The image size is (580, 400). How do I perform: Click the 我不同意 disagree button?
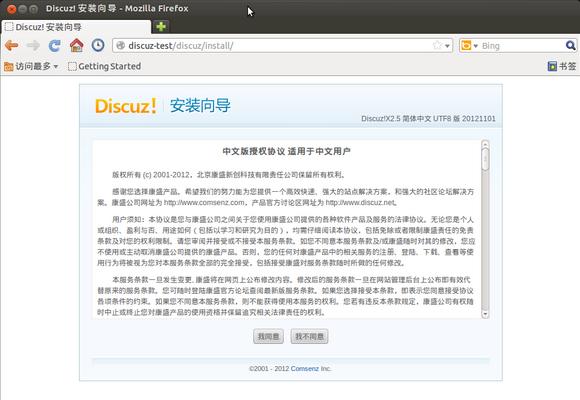(x=309, y=336)
